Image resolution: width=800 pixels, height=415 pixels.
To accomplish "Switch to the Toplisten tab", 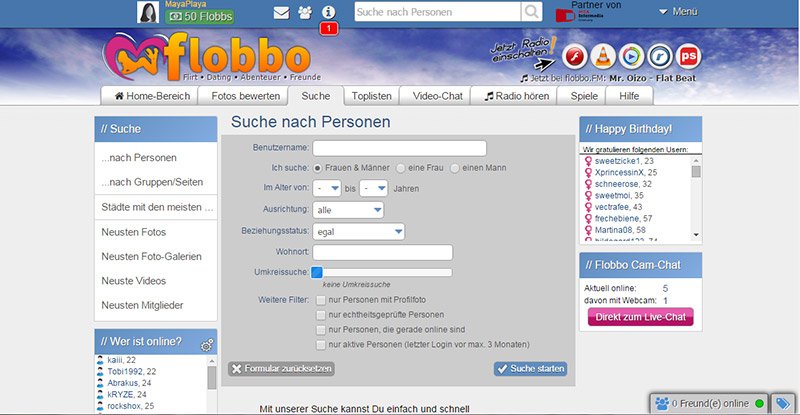I will click(371, 96).
